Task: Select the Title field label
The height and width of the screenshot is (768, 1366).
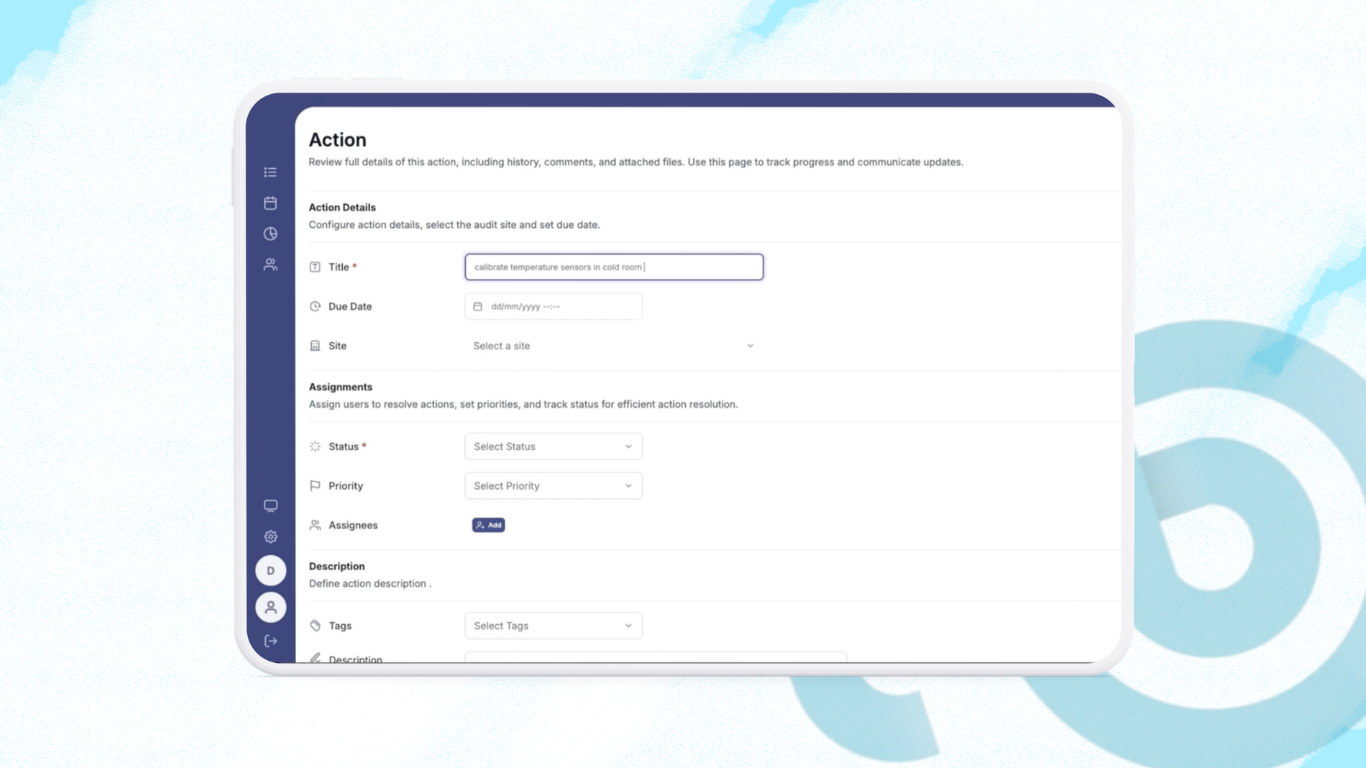Action: pos(339,267)
